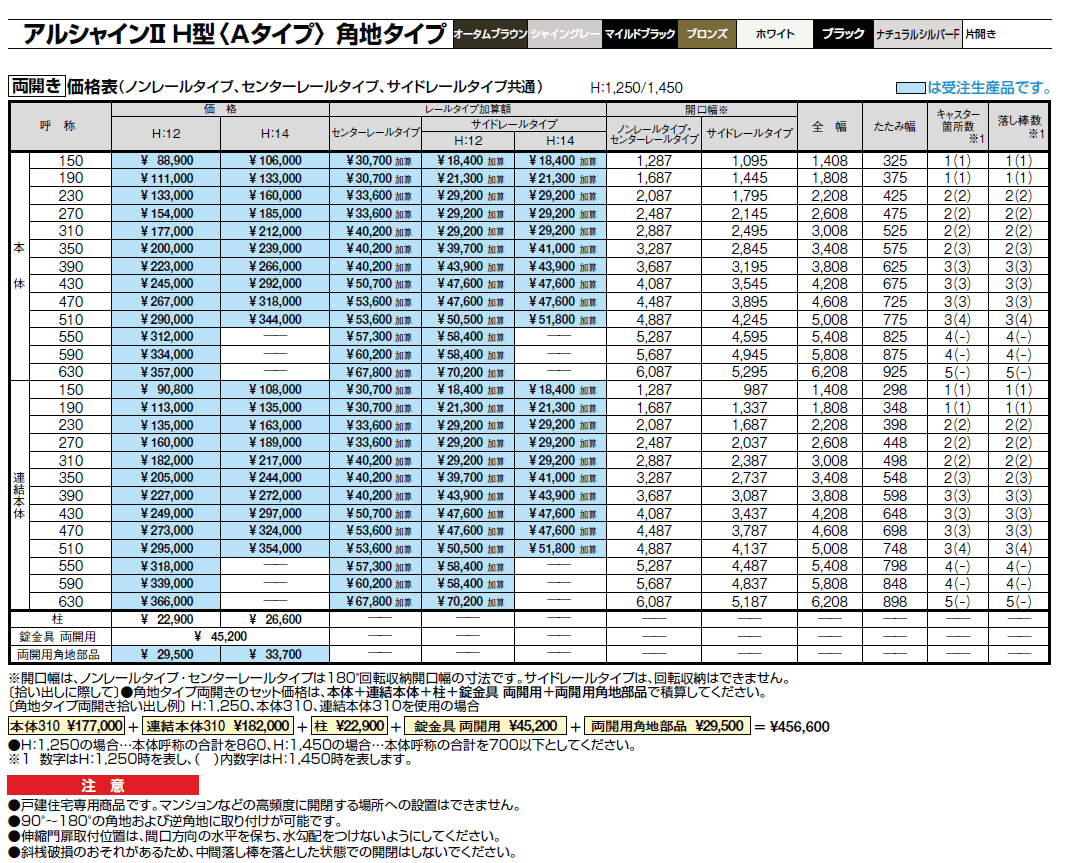The height and width of the screenshot is (863, 1065).
Task: Choose the ナチュラルシルバーF finish
Action: click(919, 33)
